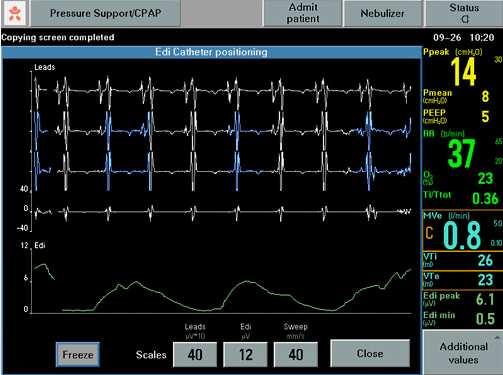Image resolution: width=503 pixels, height=375 pixels.
Task: Change the Sweep speed value 40
Action: tap(296, 355)
